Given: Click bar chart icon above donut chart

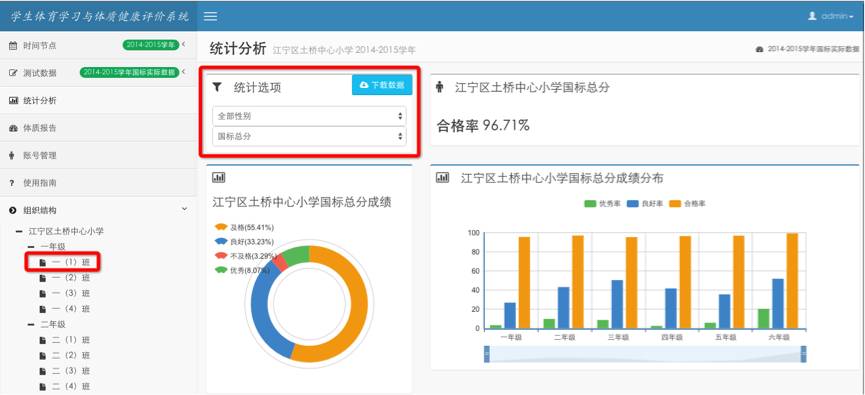Looking at the screenshot, I should (218, 178).
